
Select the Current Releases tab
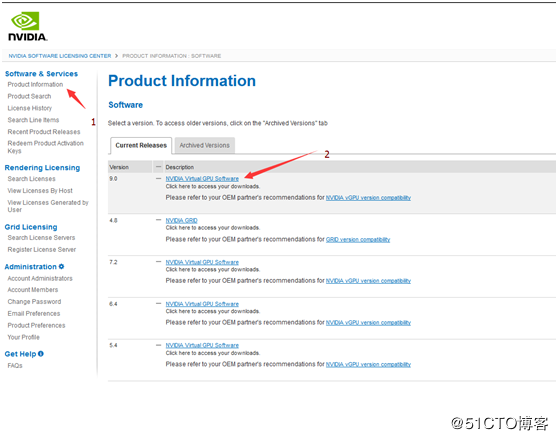point(141,145)
